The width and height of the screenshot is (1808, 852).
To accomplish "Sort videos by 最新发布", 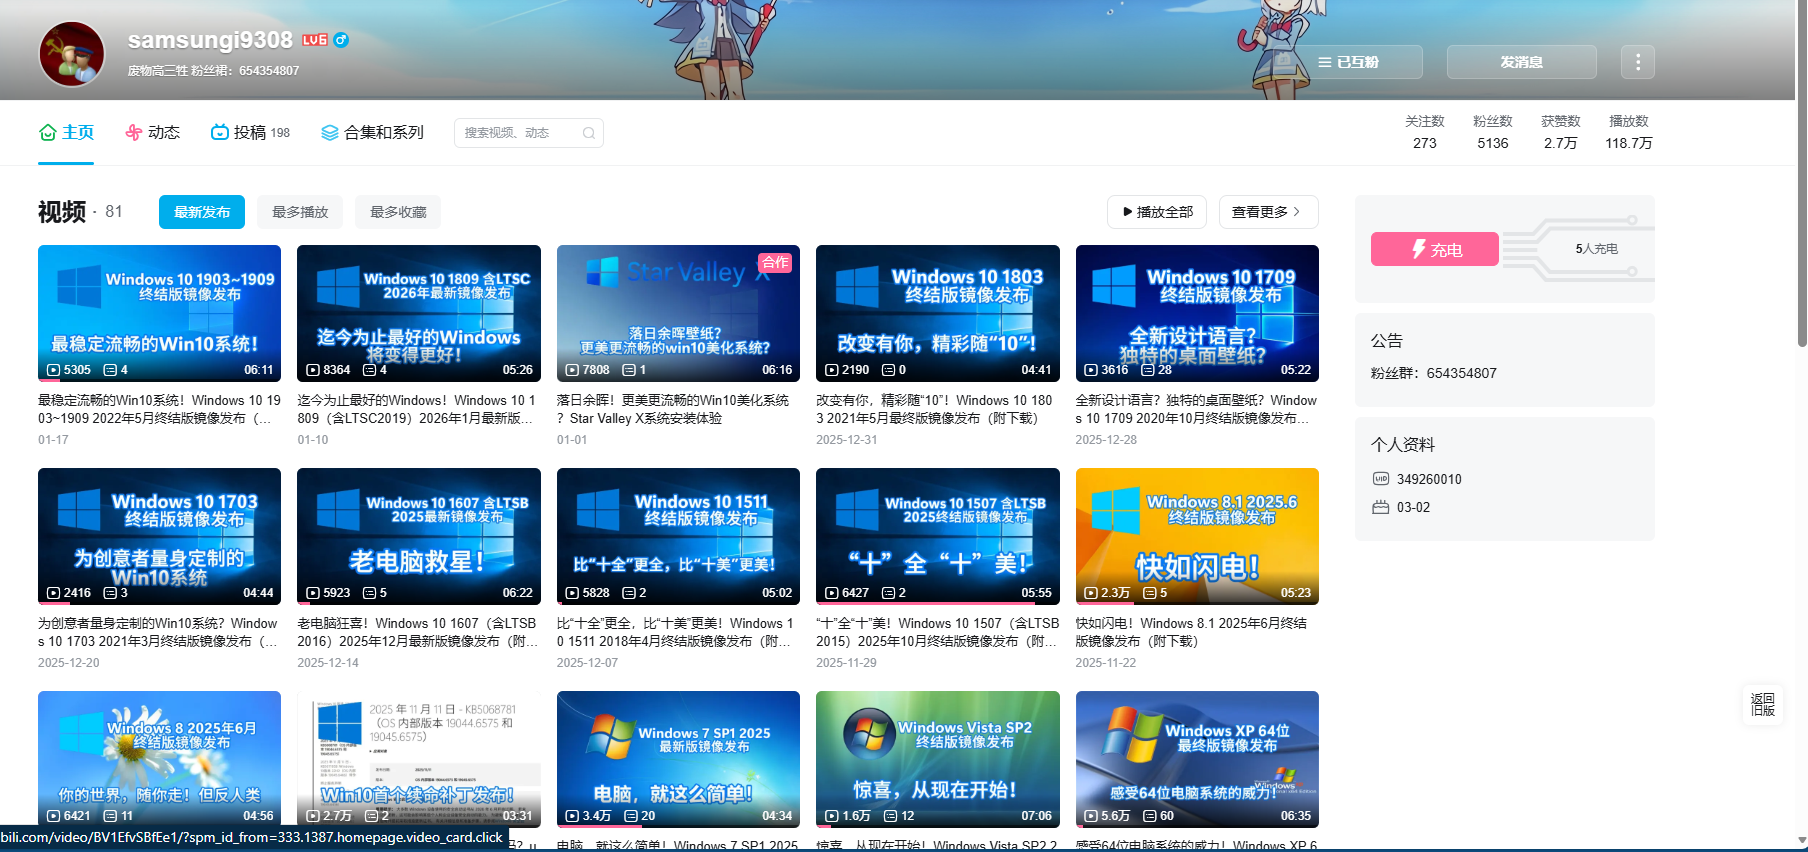I will (x=202, y=212).
